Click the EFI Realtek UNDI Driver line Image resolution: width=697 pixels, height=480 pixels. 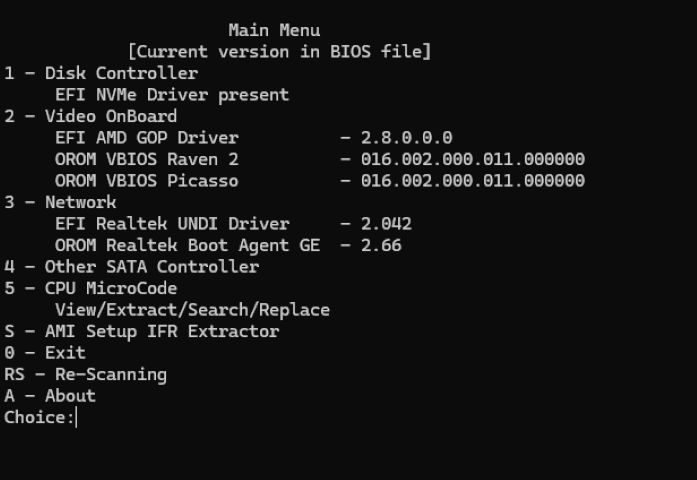coord(172,224)
